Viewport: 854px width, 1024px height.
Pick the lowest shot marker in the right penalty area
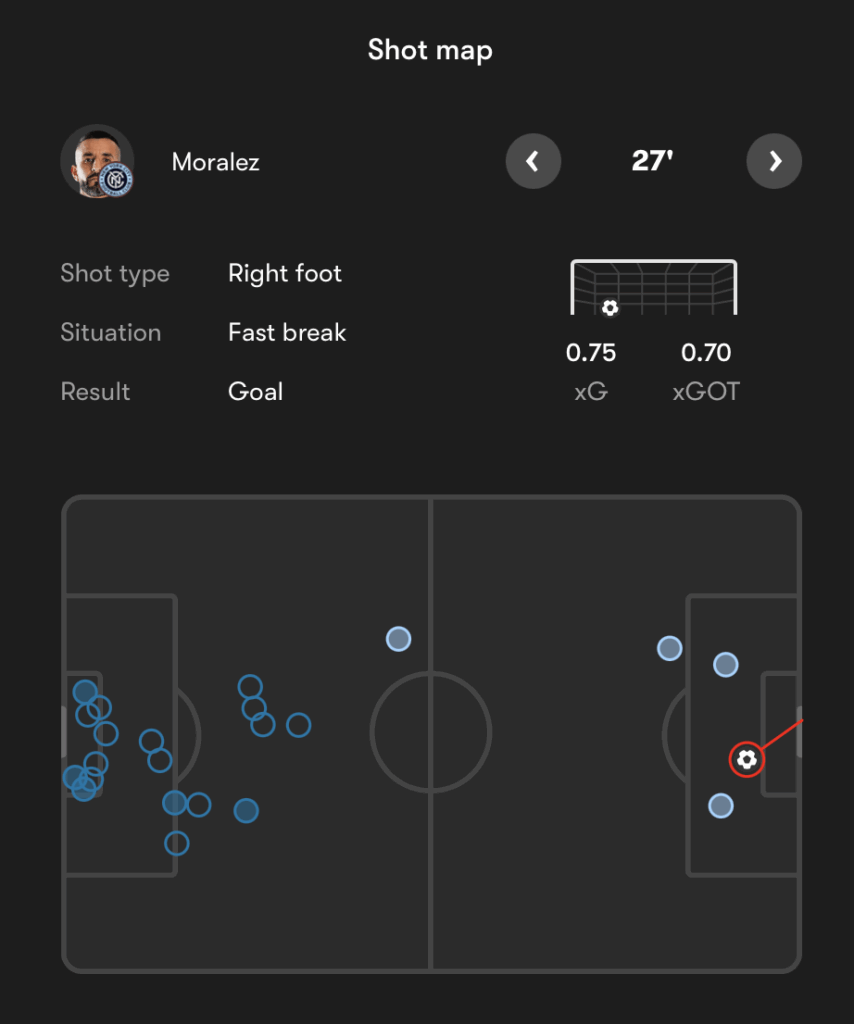721,806
